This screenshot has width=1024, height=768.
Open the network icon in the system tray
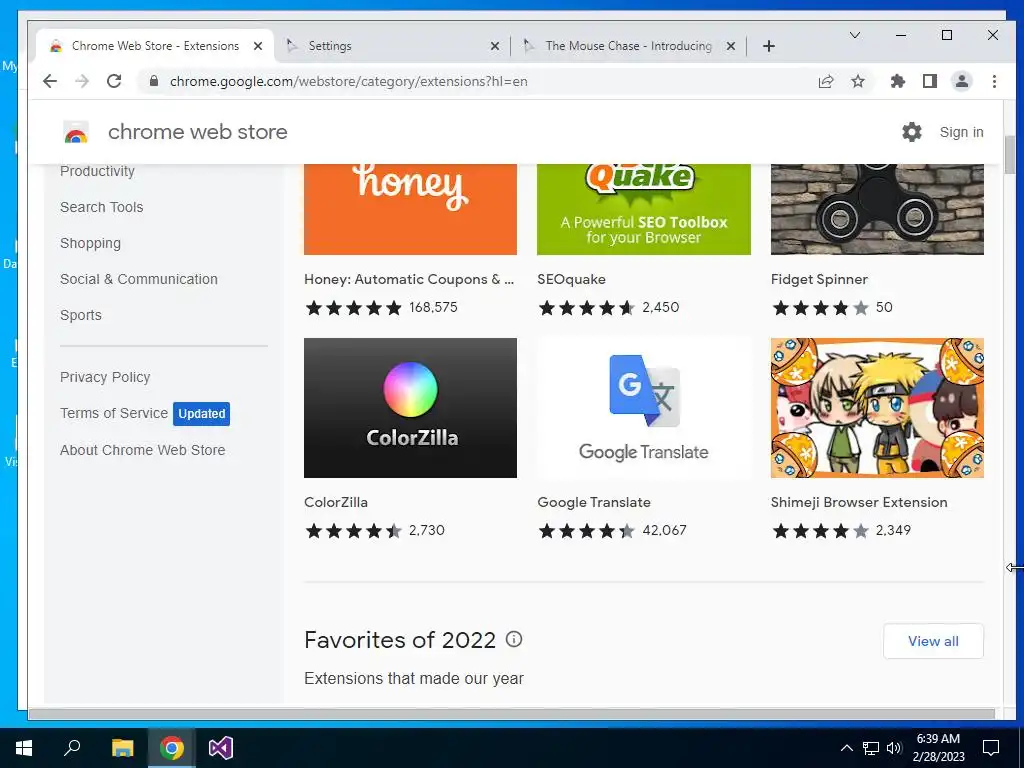(x=871, y=748)
